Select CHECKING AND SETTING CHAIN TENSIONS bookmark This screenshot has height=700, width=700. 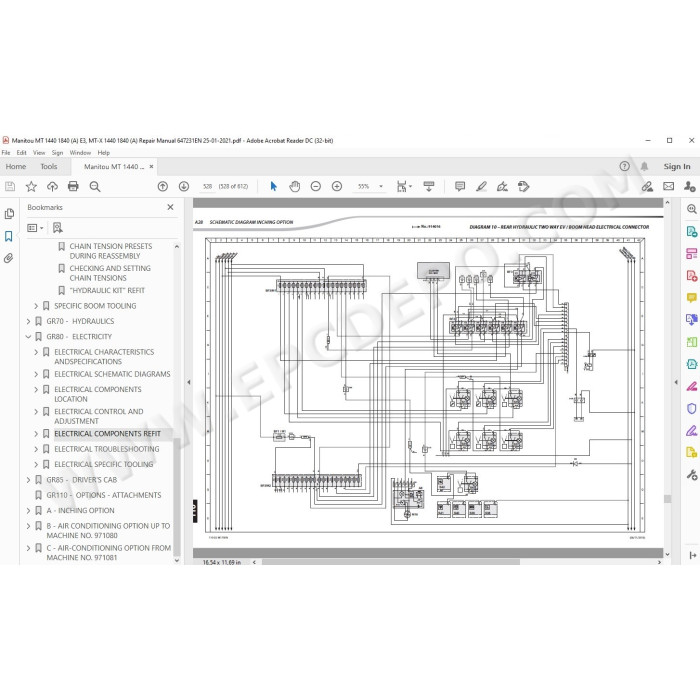110,273
